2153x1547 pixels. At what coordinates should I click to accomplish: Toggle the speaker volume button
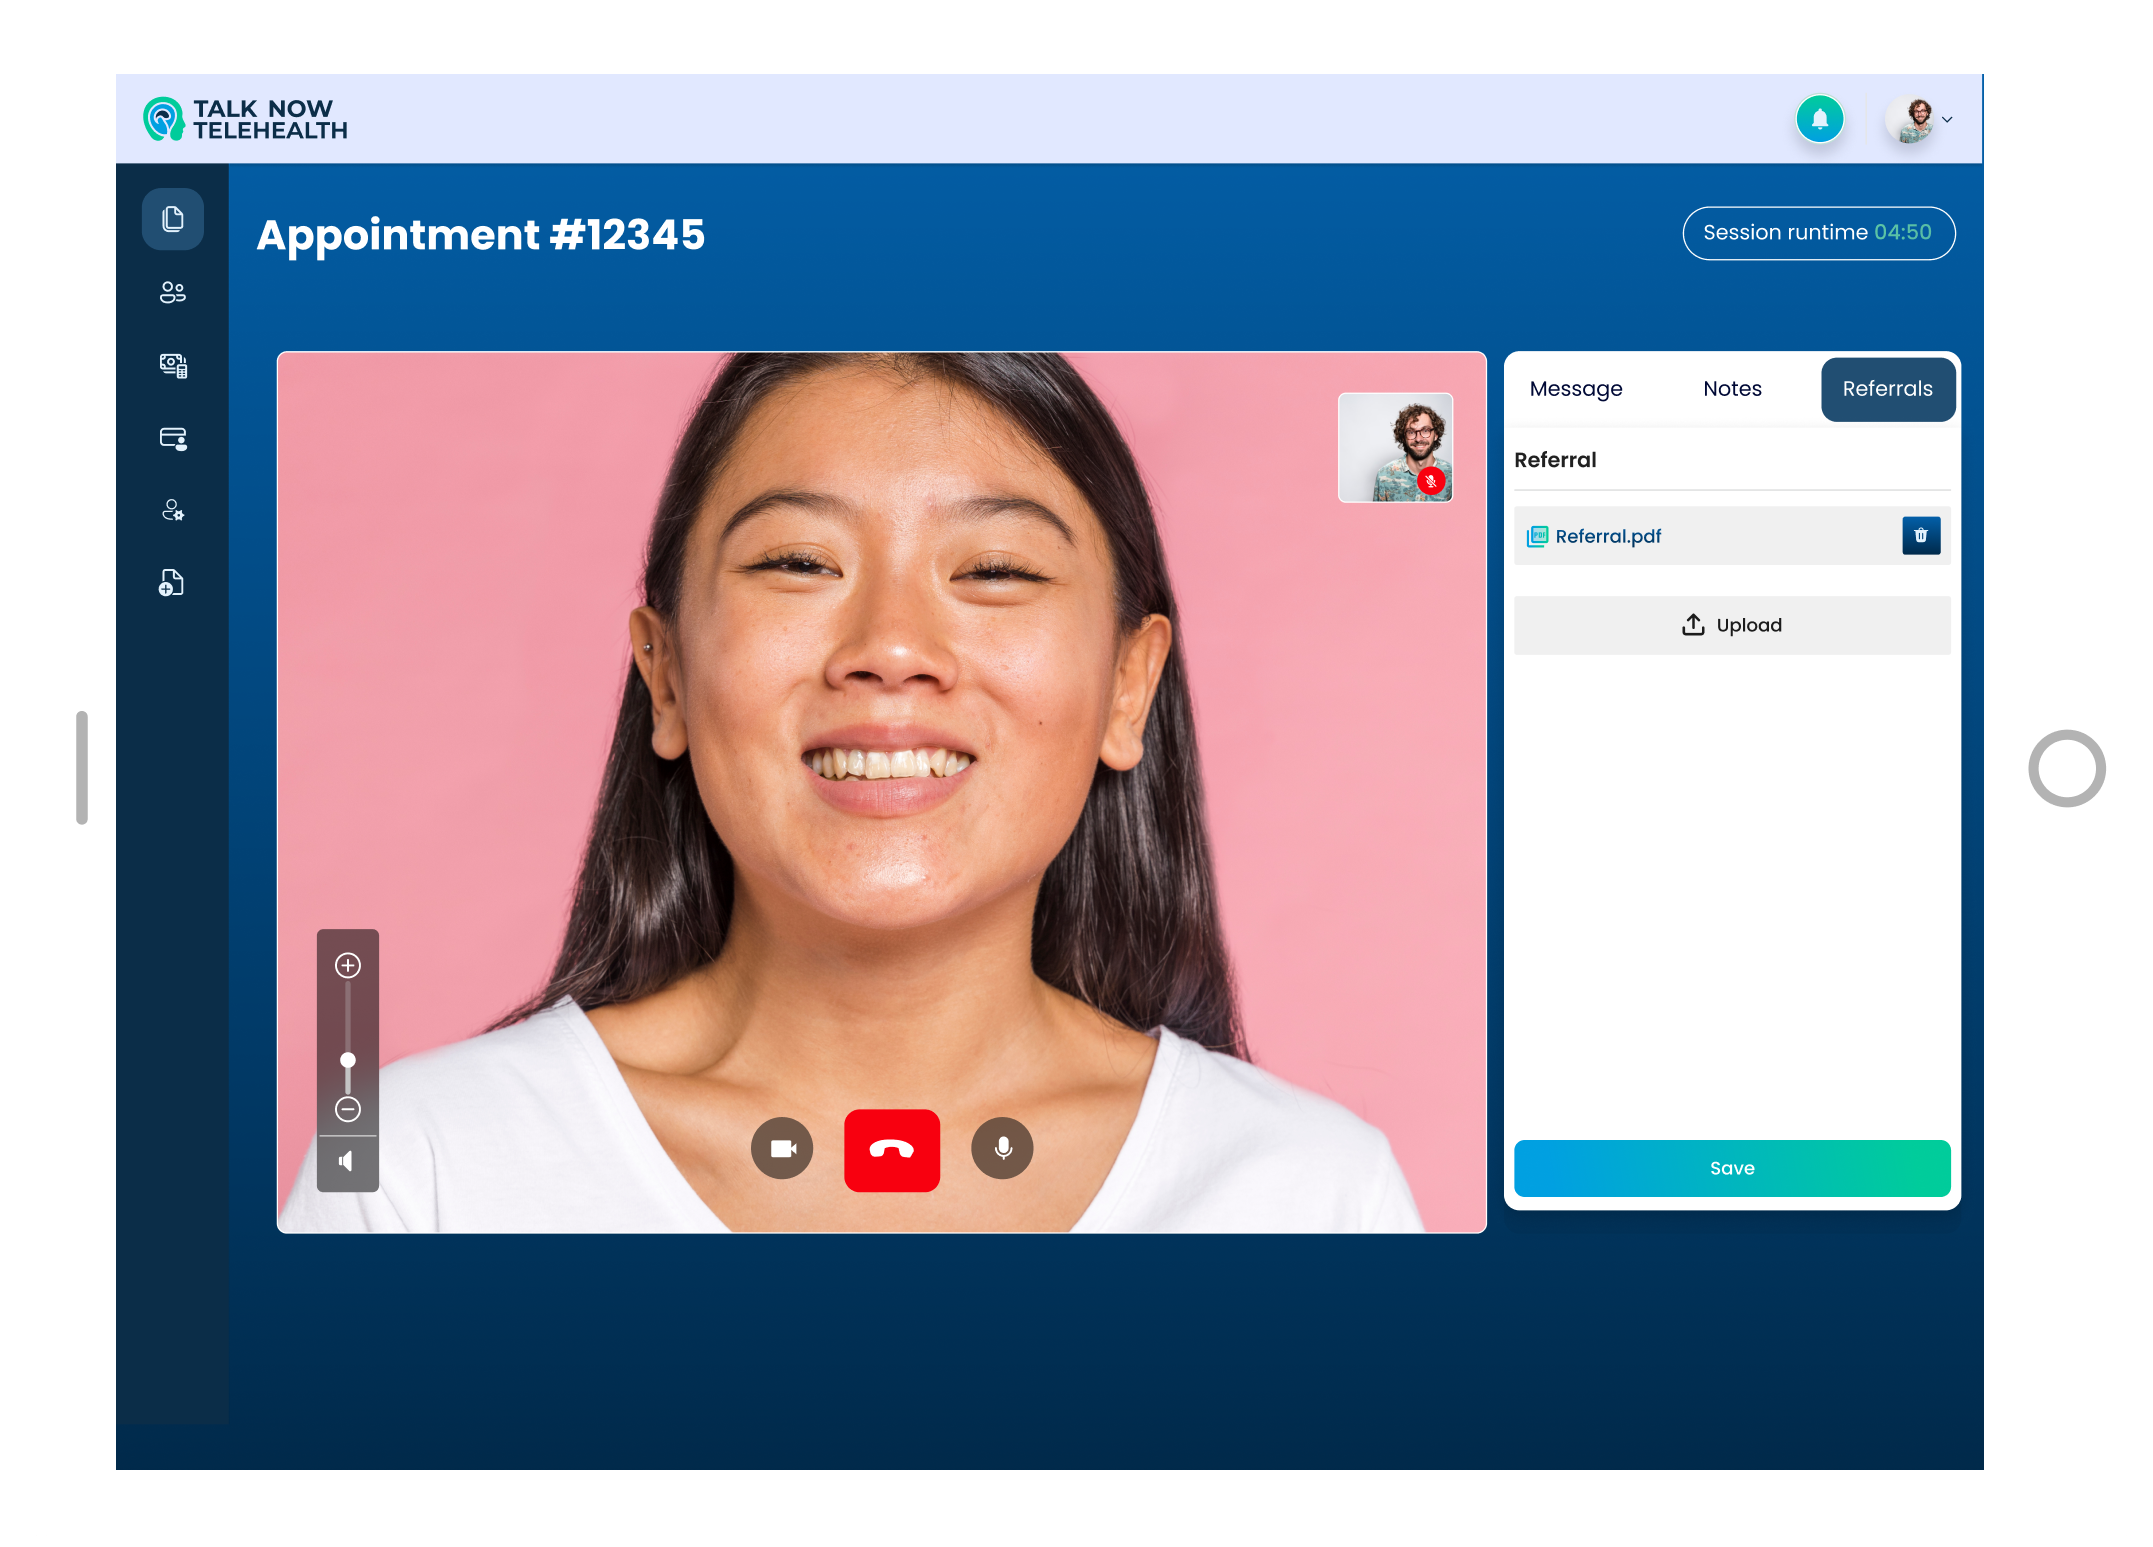347,1162
